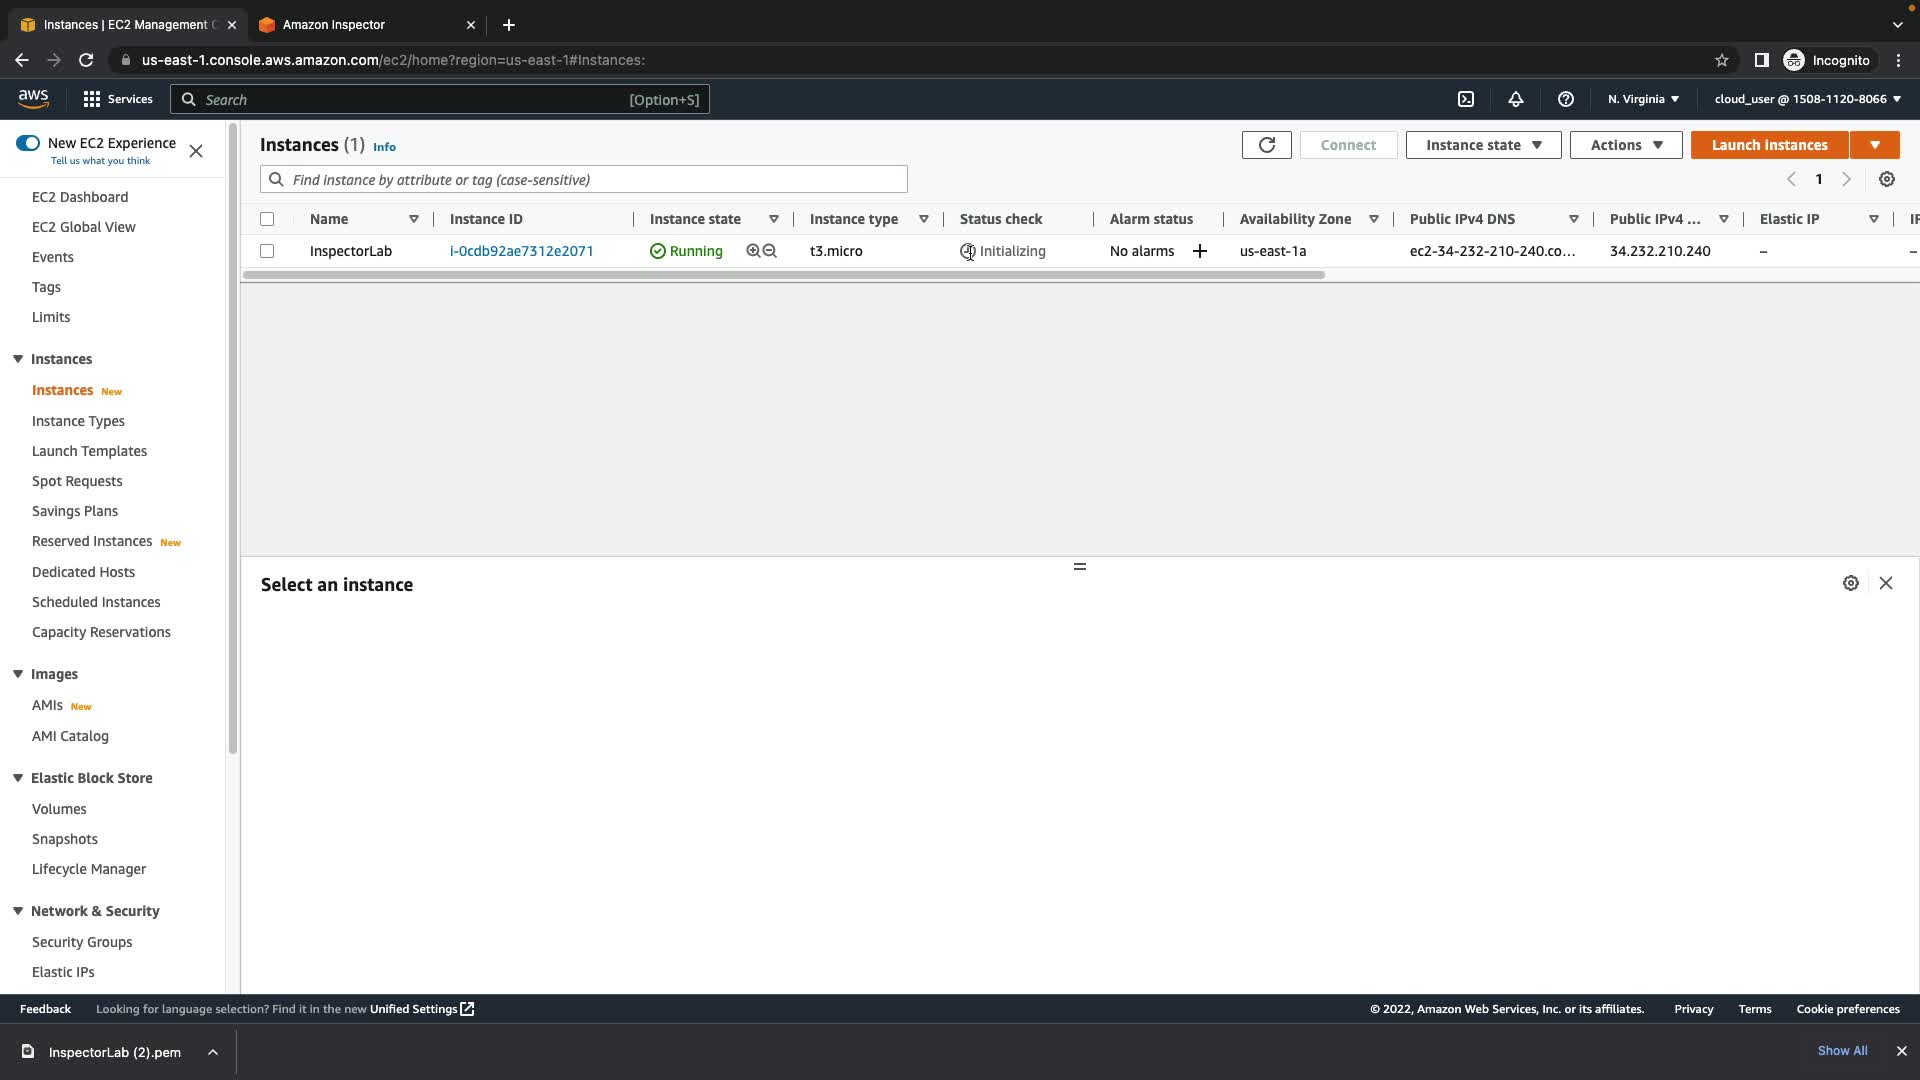Image resolution: width=1920 pixels, height=1080 pixels.
Task: Click the refresh instances icon button
Action: [1266, 145]
